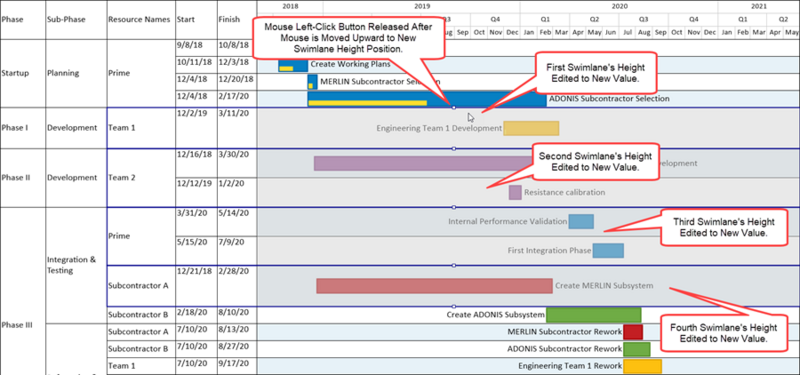
Task: Click the 2019 year header
Action: coord(421,7)
